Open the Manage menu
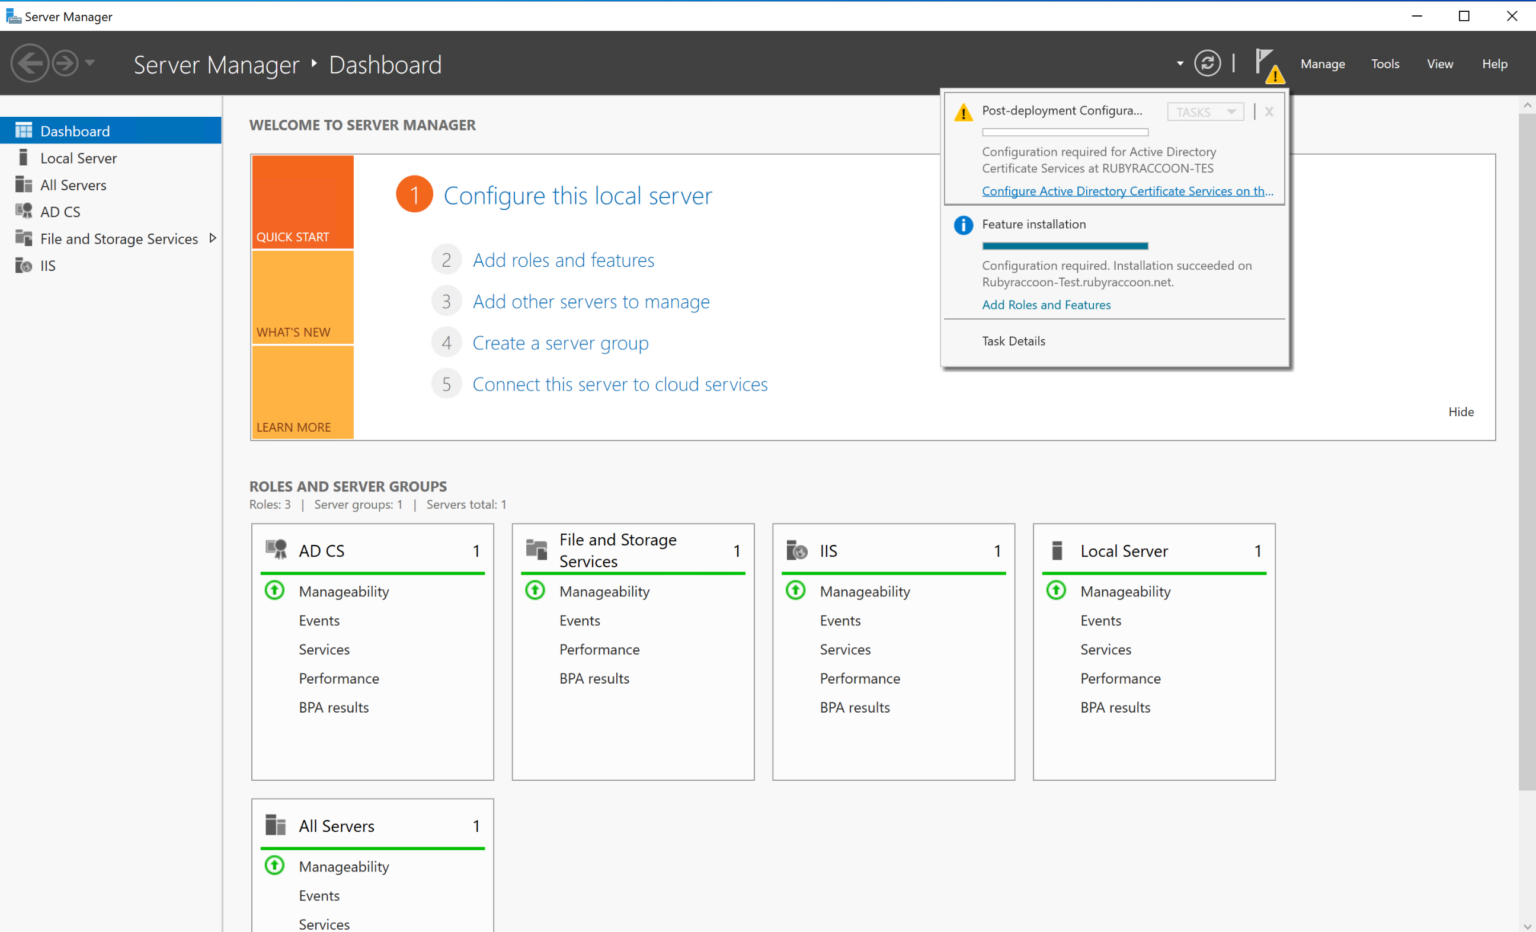This screenshot has height=932, width=1536. [x=1322, y=64]
